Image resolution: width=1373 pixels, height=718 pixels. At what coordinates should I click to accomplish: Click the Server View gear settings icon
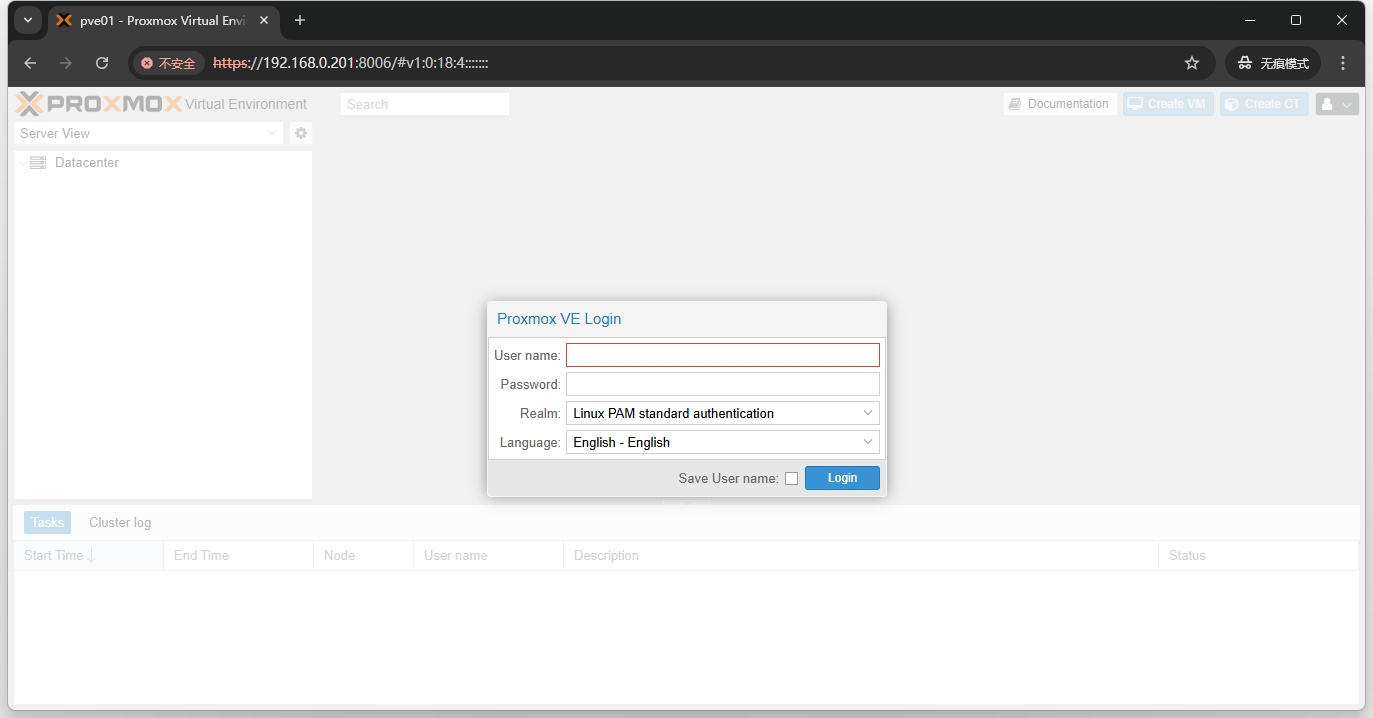tap(301, 133)
